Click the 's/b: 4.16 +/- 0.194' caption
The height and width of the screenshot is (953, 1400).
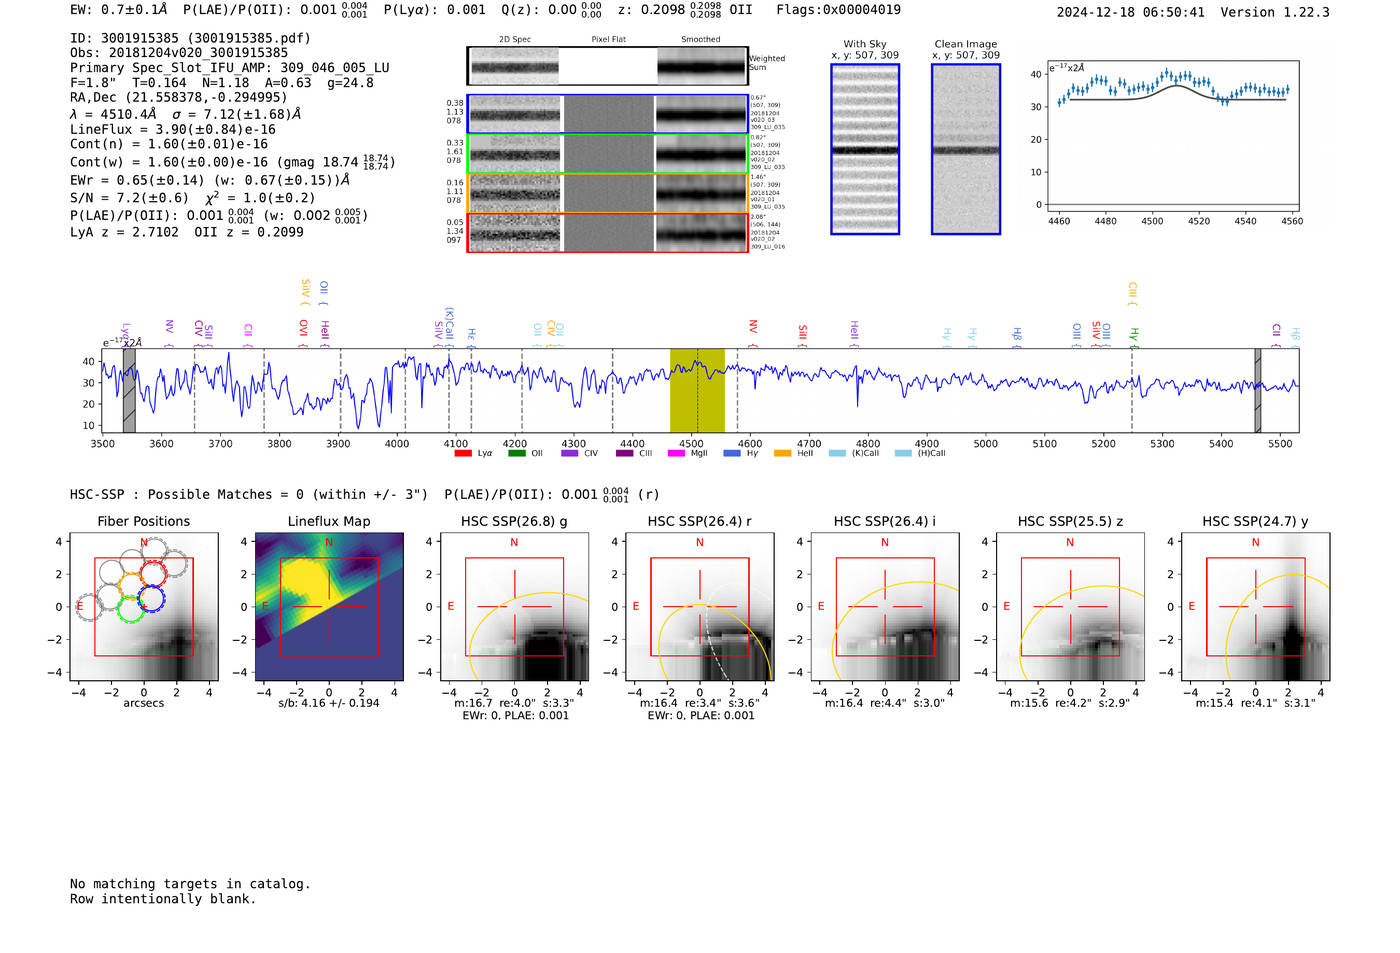(x=329, y=703)
